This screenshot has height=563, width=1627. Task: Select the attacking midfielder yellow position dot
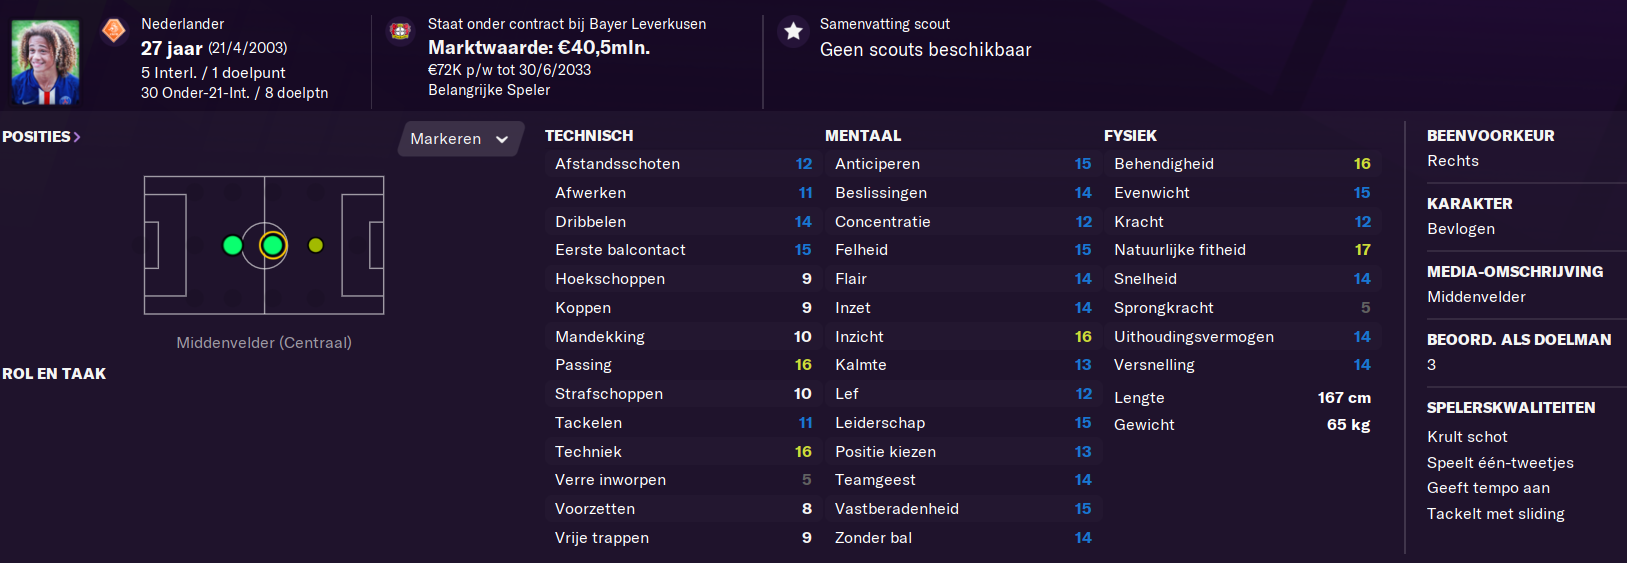point(316,245)
